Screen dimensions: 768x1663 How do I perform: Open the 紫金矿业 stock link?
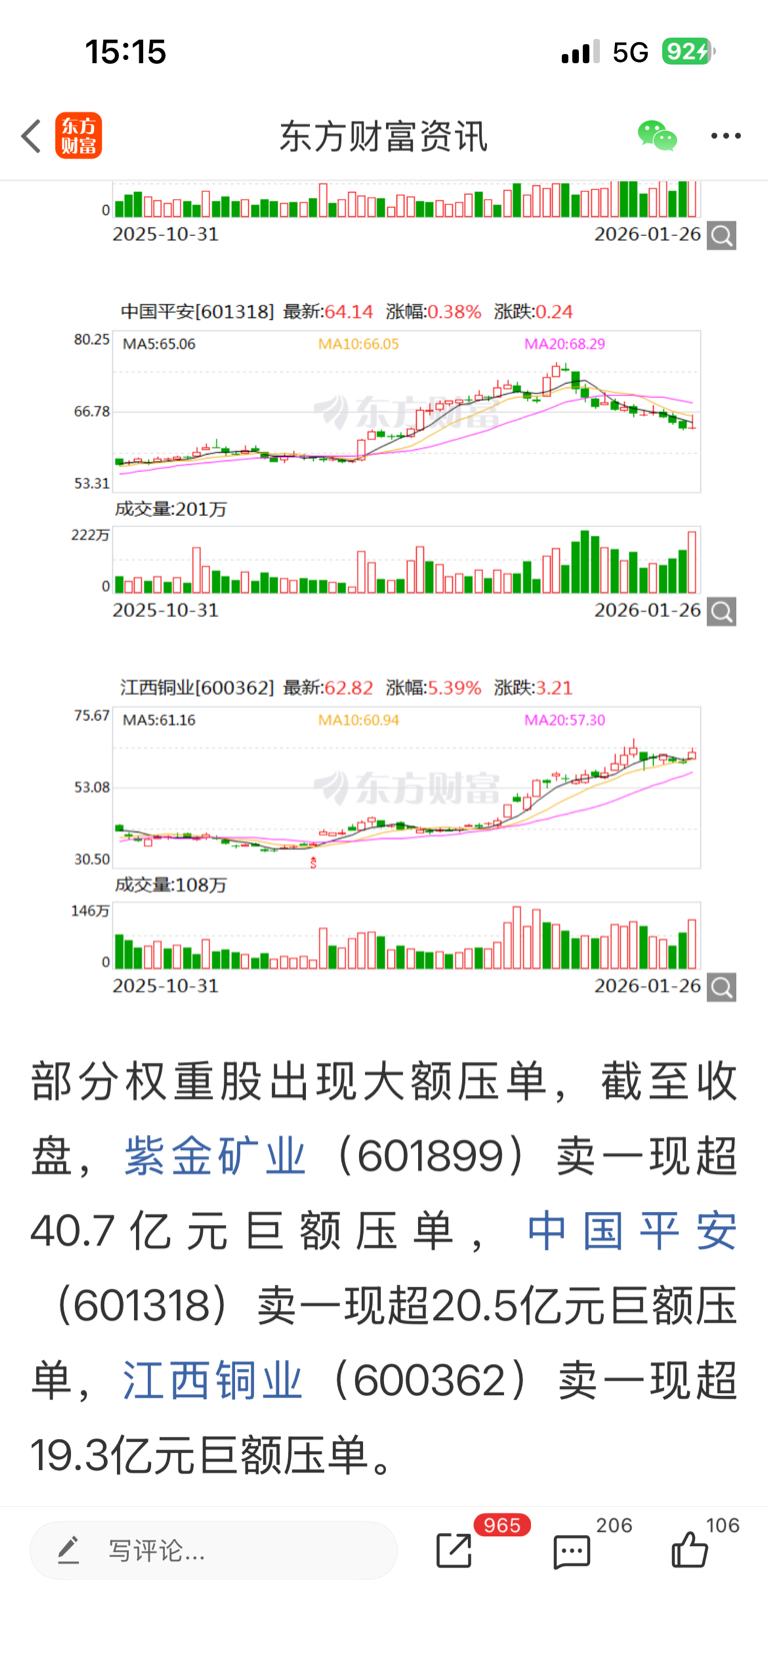point(215,1157)
